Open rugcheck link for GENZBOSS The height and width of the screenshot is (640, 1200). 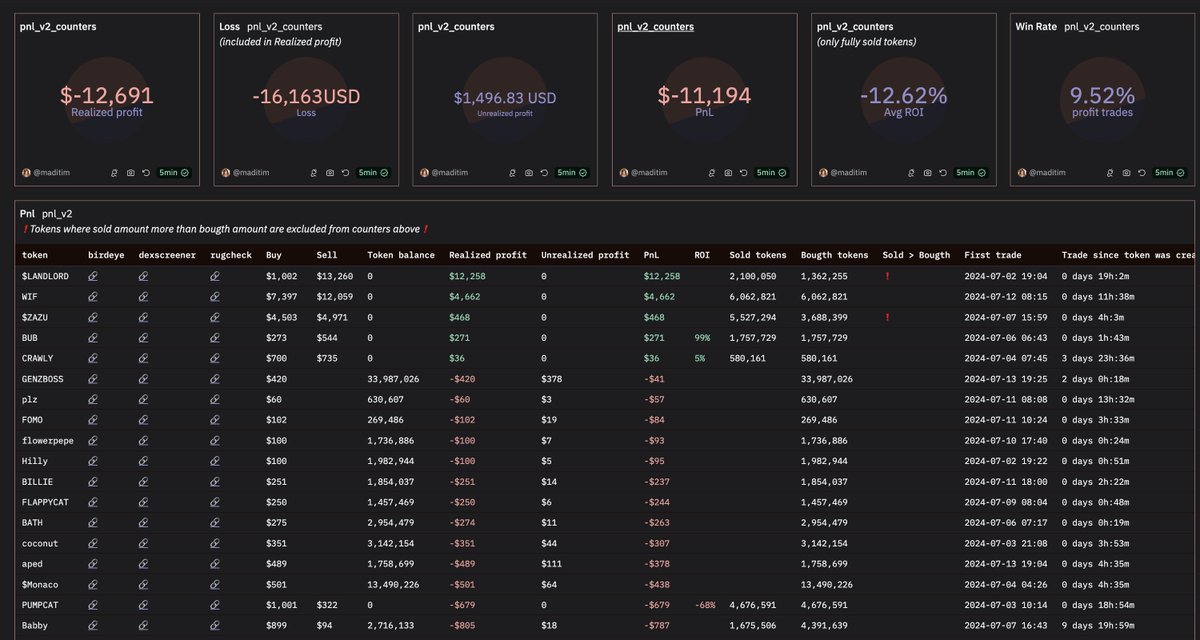(x=215, y=379)
